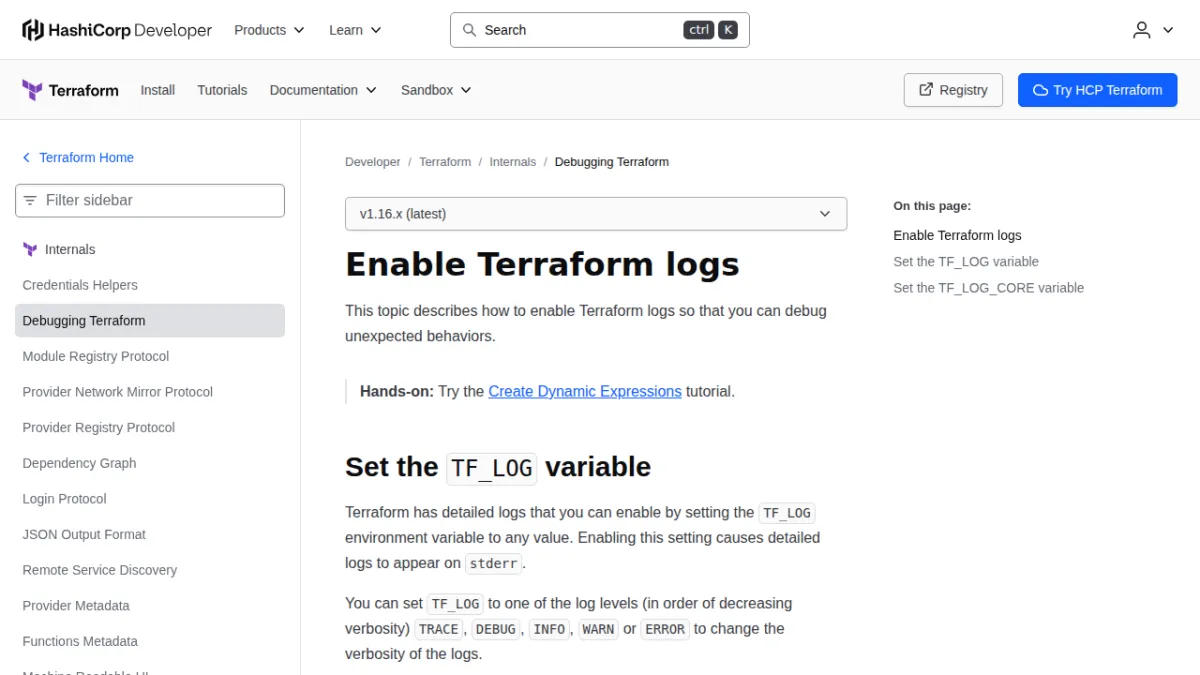Click the Internals breadcrumb link
1200x675 pixels.
point(513,162)
